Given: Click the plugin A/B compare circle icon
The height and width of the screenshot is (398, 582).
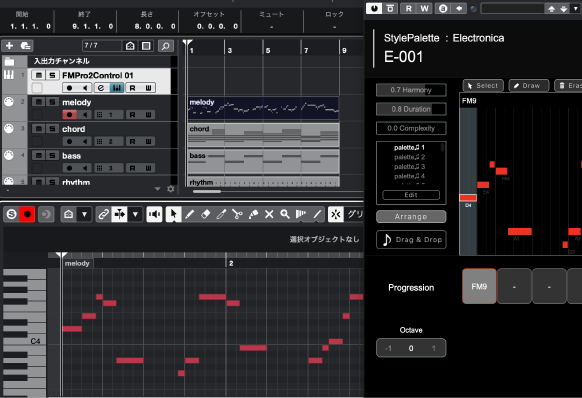Looking at the screenshot, I should 443,8.
